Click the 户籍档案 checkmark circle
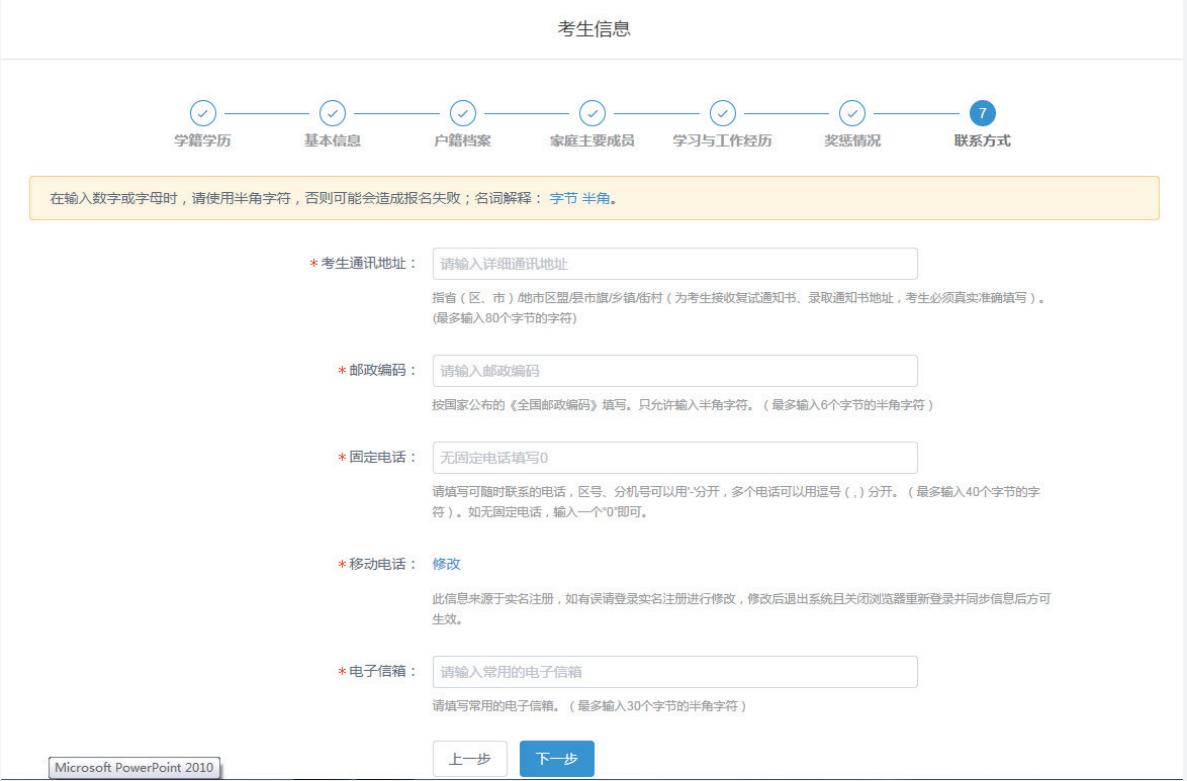 tap(463, 113)
